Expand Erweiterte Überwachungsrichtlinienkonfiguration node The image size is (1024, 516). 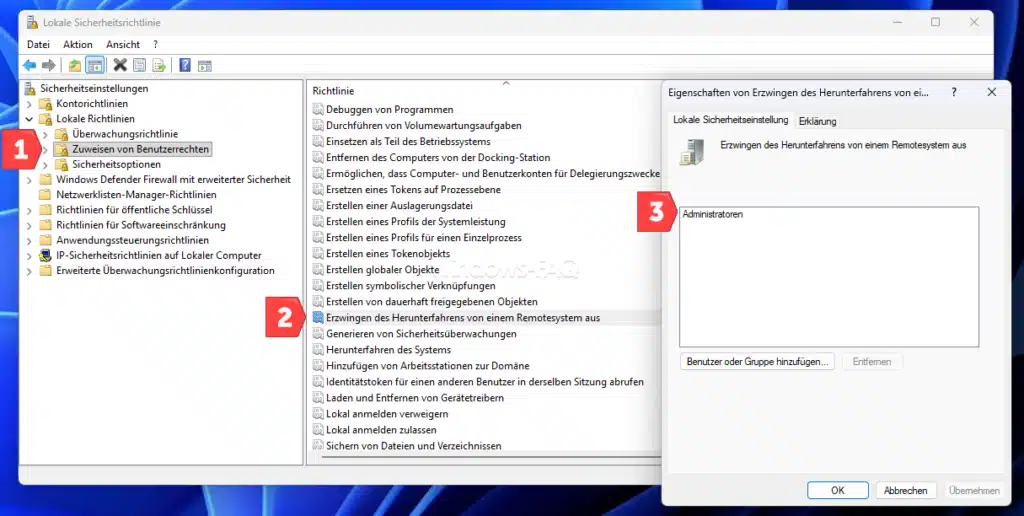coord(29,271)
